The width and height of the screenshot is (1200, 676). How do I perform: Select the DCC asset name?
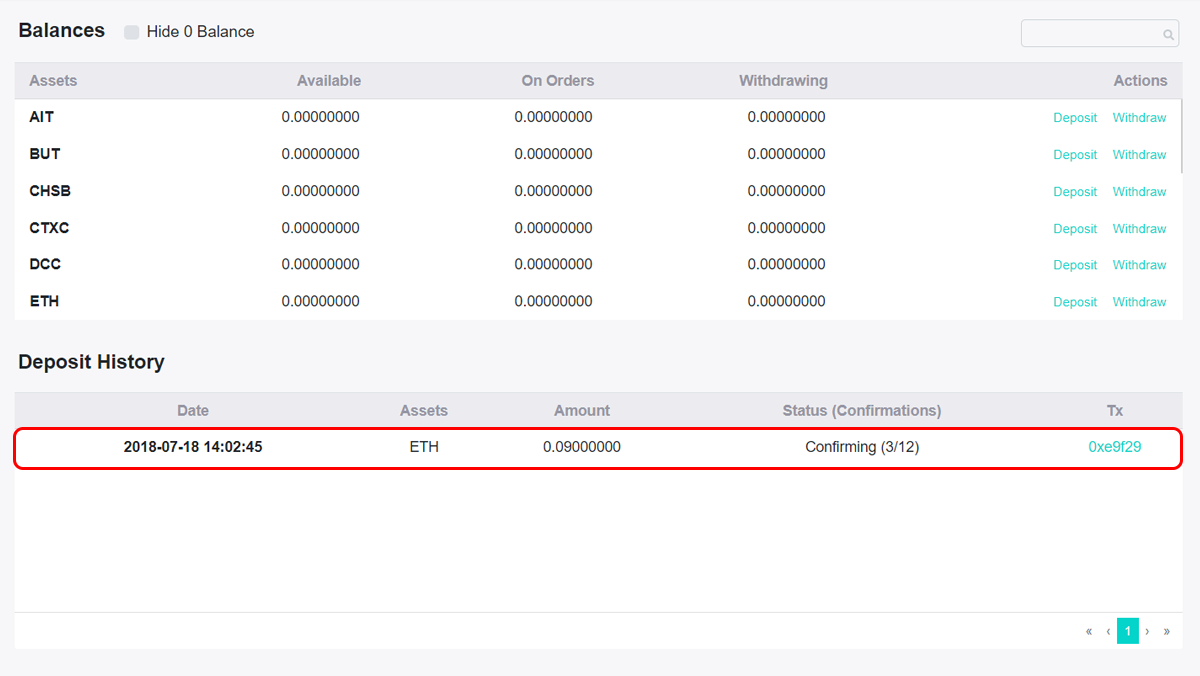(x=45, y=264)
